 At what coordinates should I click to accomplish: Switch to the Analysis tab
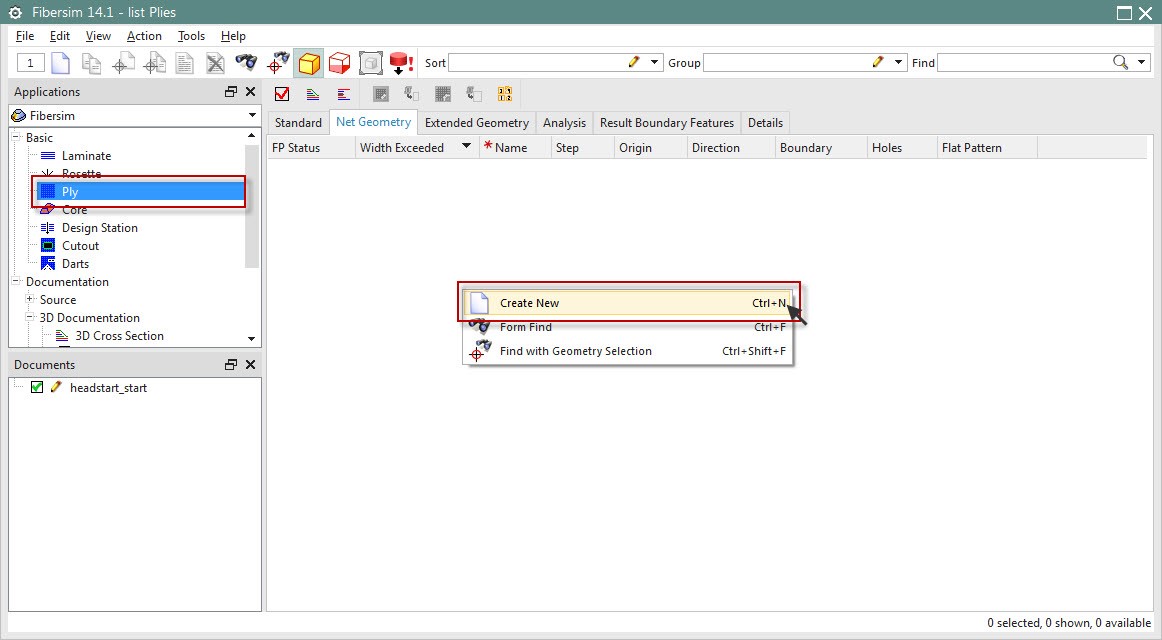click(564, 122)
